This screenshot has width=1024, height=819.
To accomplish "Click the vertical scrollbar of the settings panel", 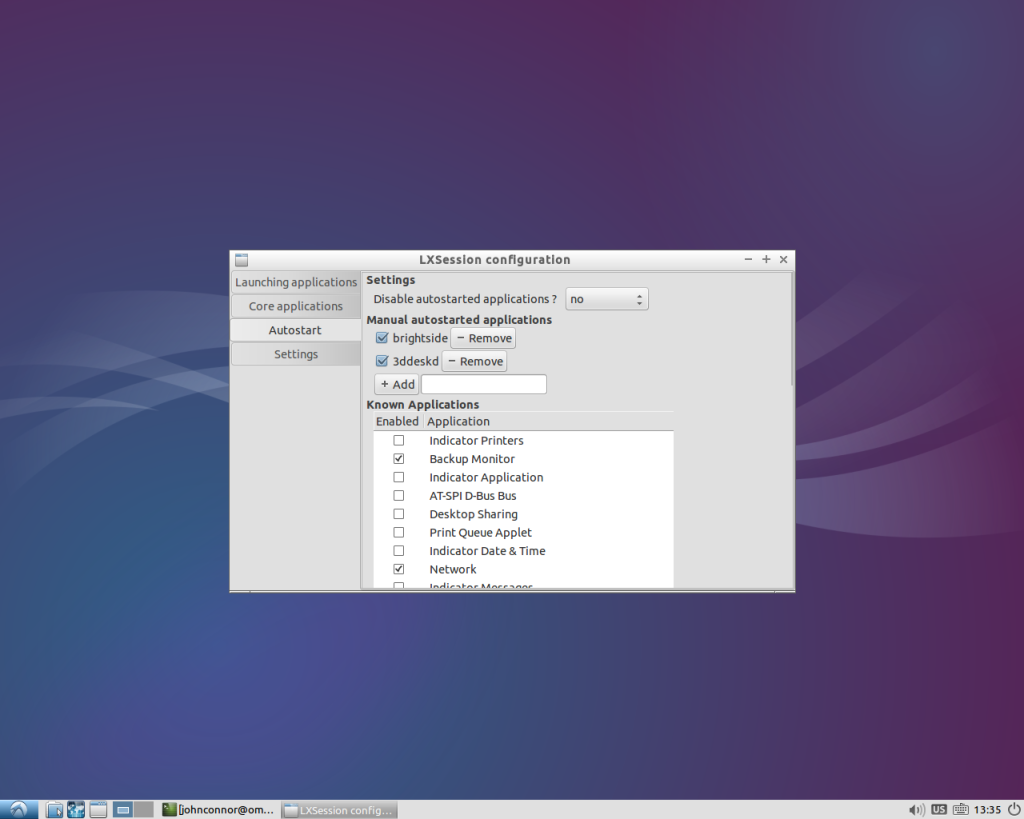I will coord(793,330).
